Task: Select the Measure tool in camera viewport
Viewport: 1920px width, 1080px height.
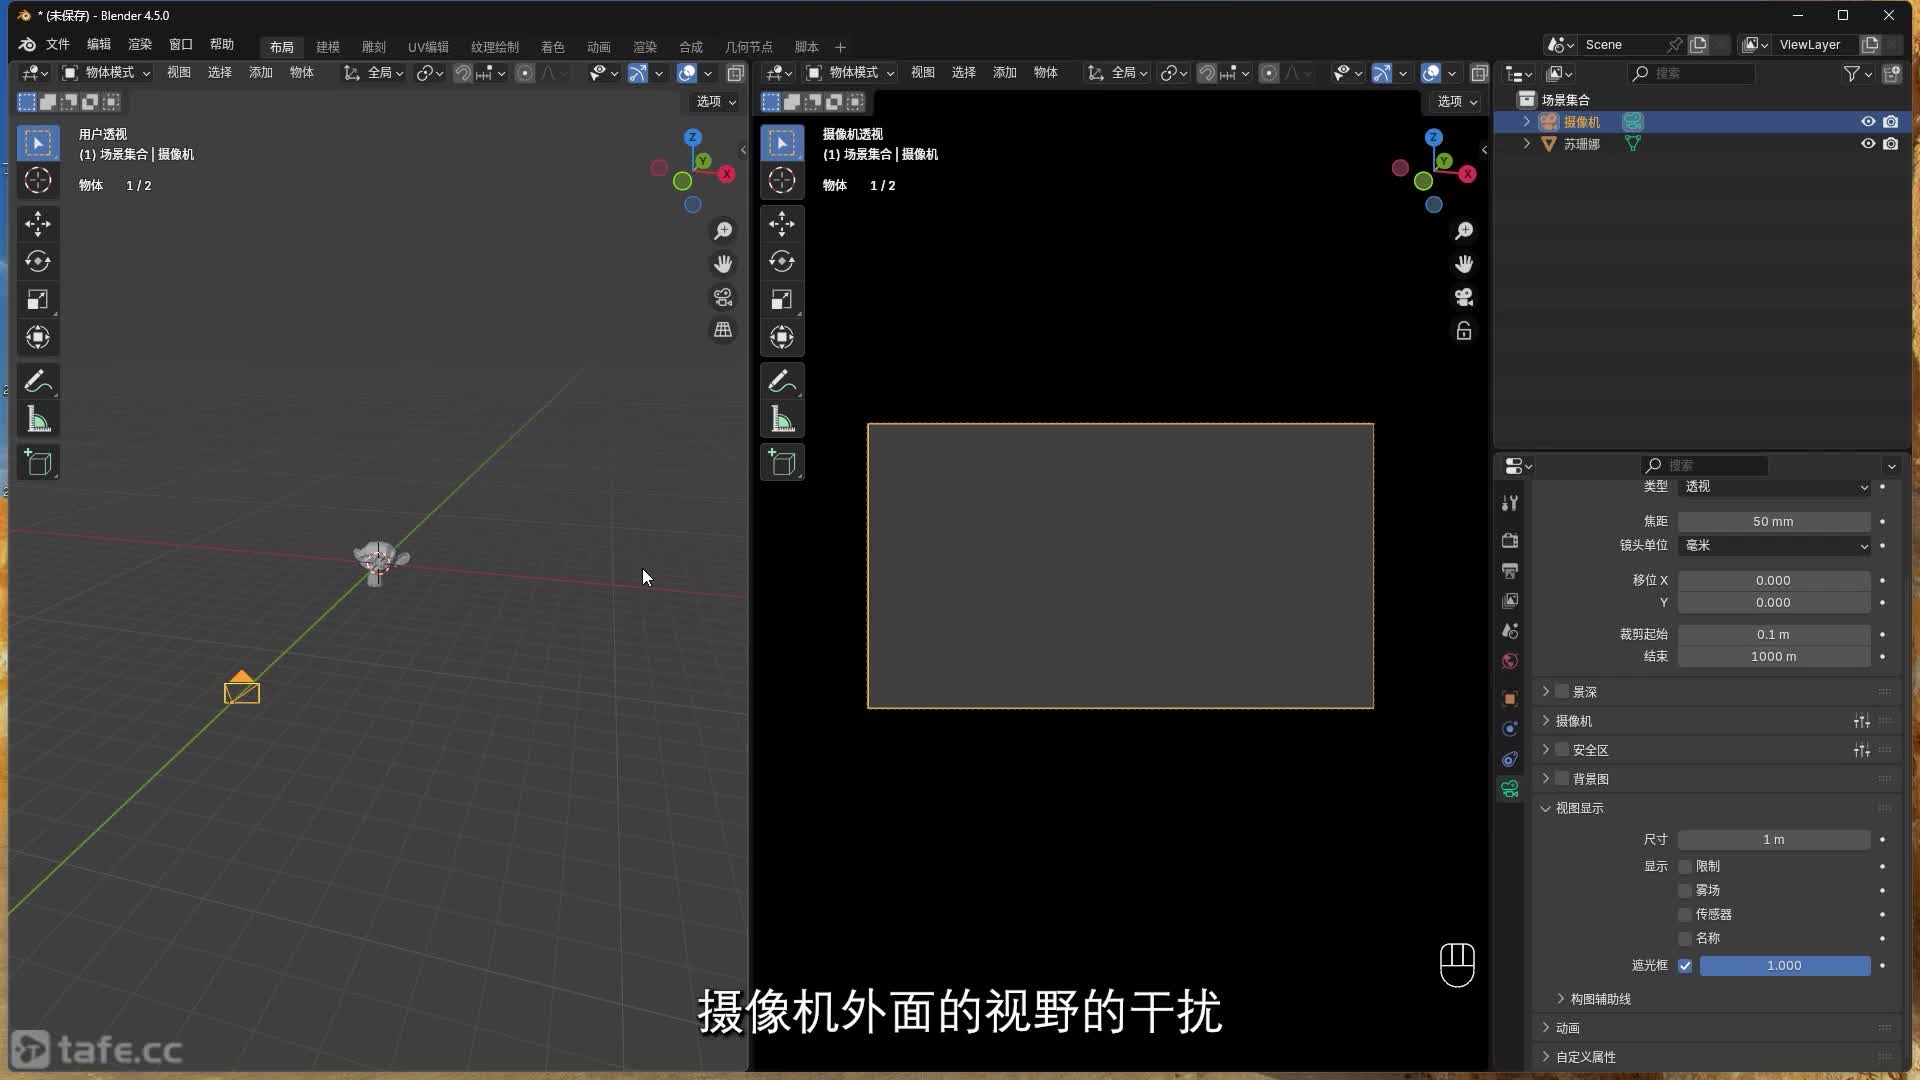Action: click(x=782, y=420)
